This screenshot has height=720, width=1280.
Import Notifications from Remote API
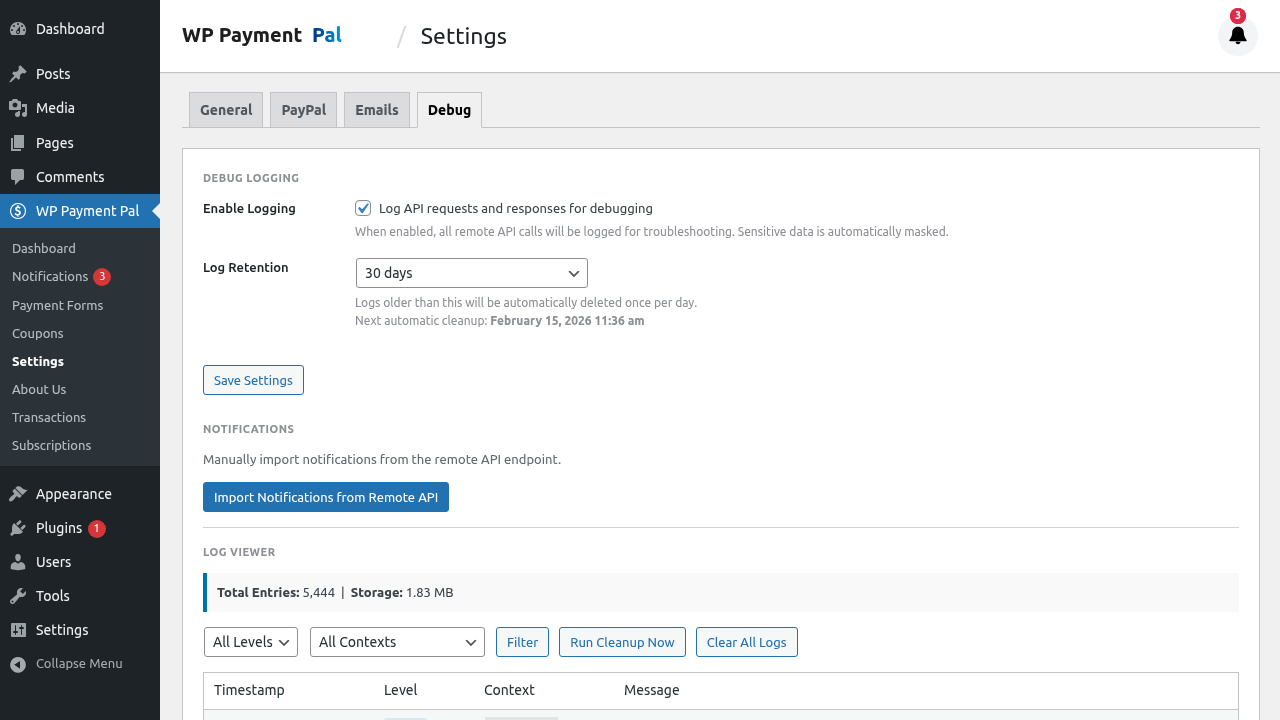pos(325,497)
